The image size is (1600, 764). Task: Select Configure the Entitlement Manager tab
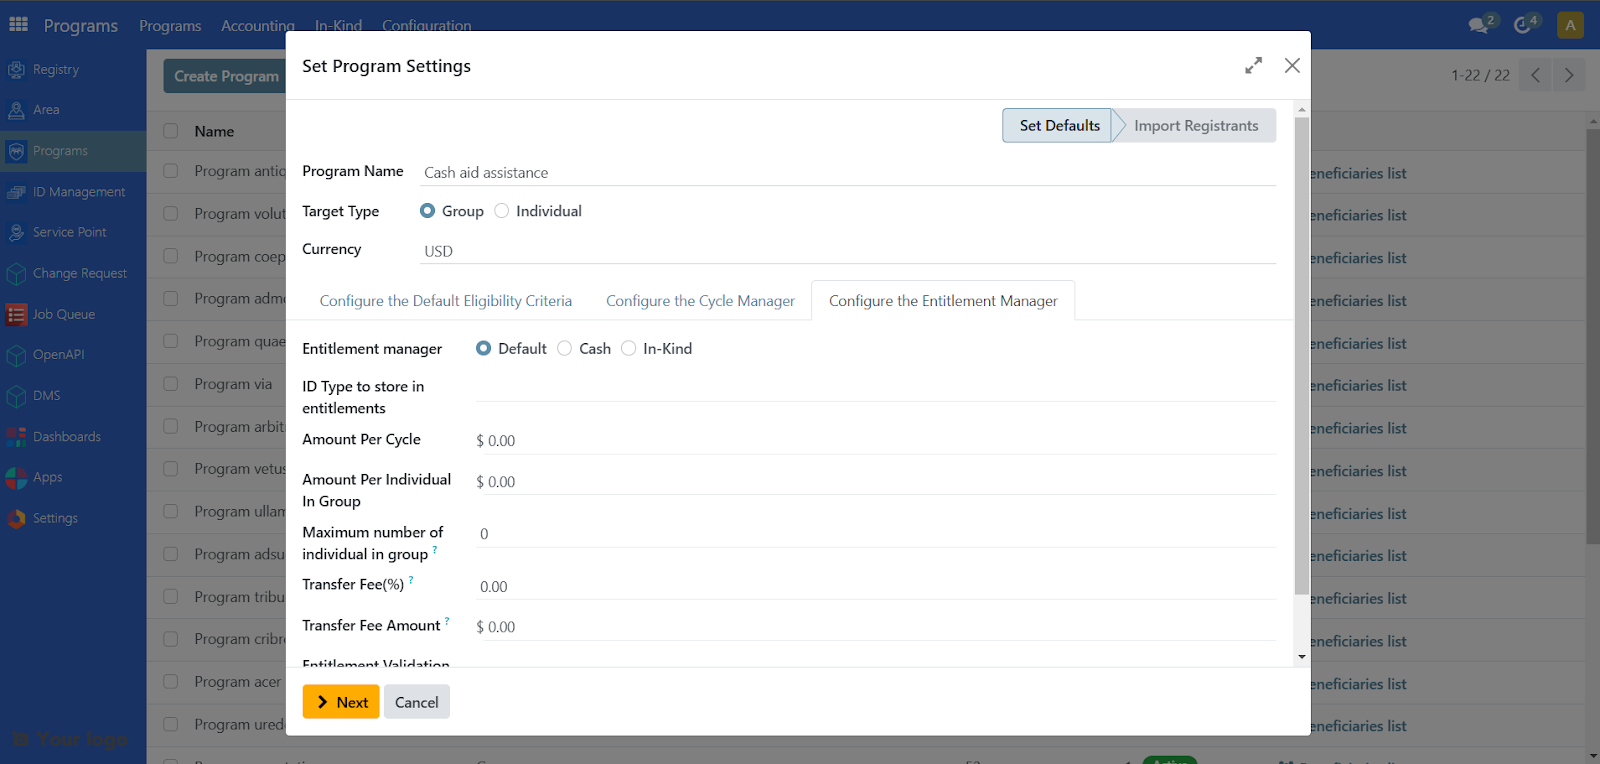click(943, 301)
